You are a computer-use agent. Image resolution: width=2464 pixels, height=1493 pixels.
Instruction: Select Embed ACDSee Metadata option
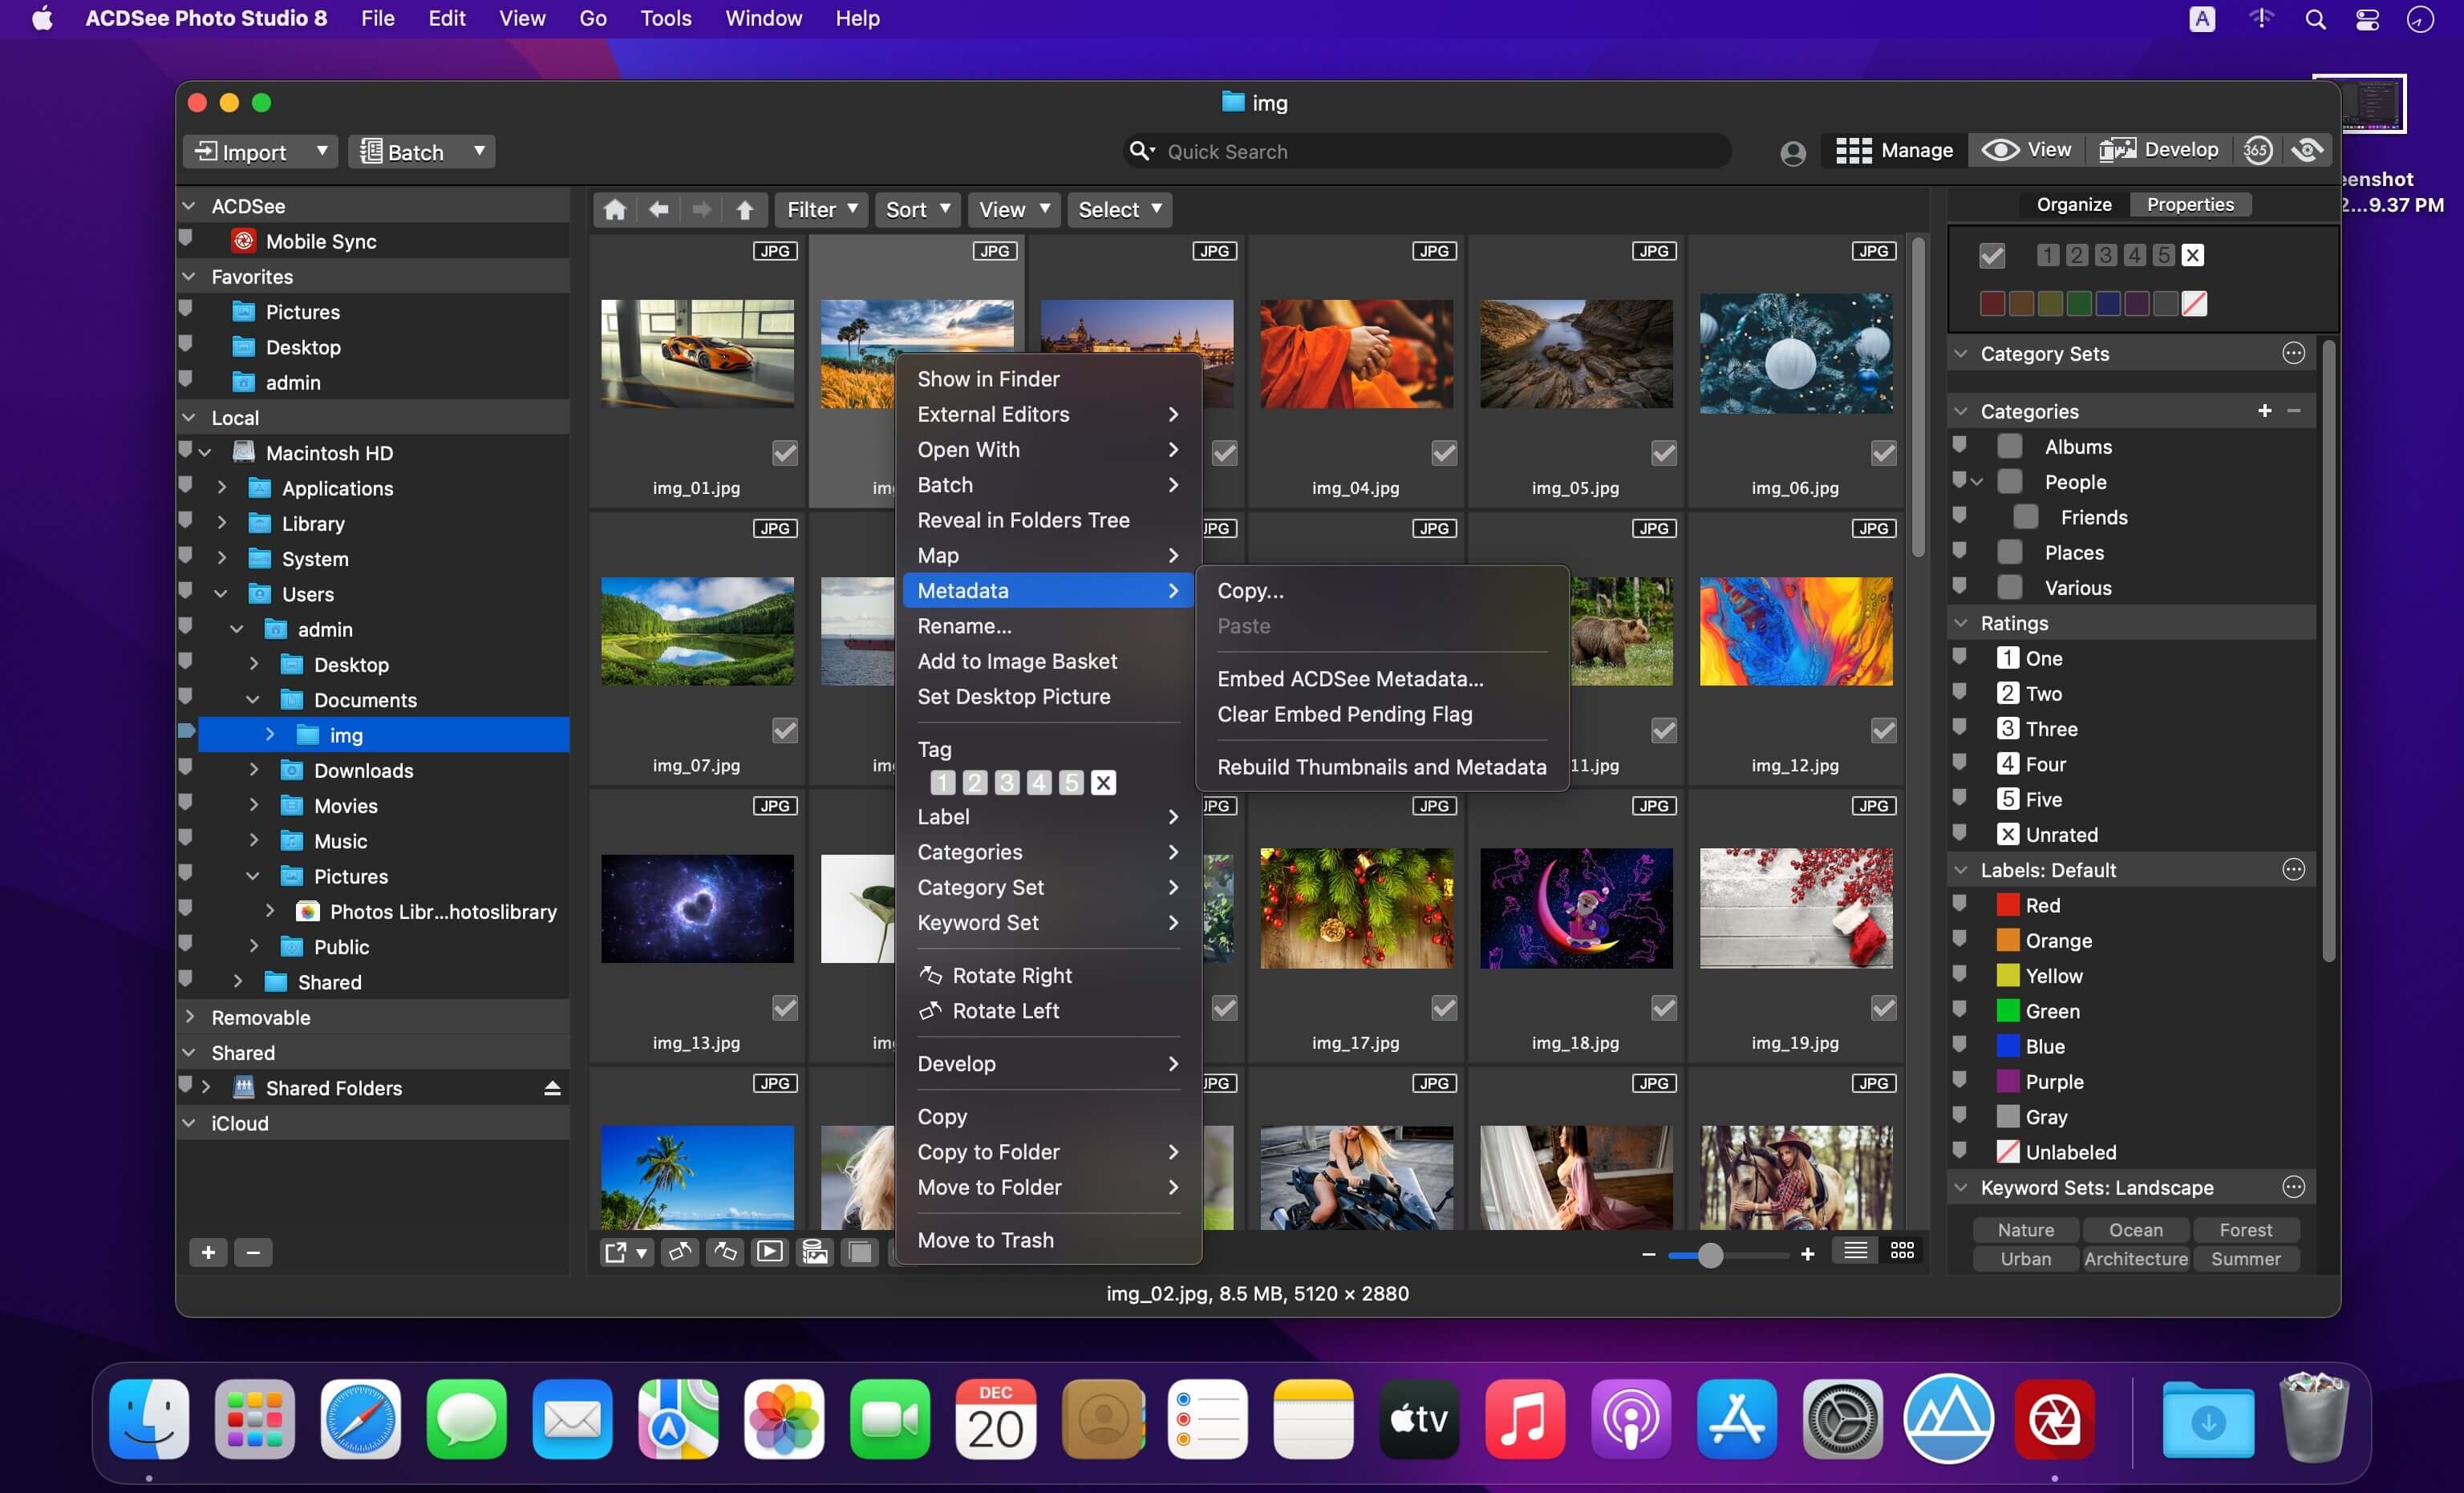(x=1347, y=677)
